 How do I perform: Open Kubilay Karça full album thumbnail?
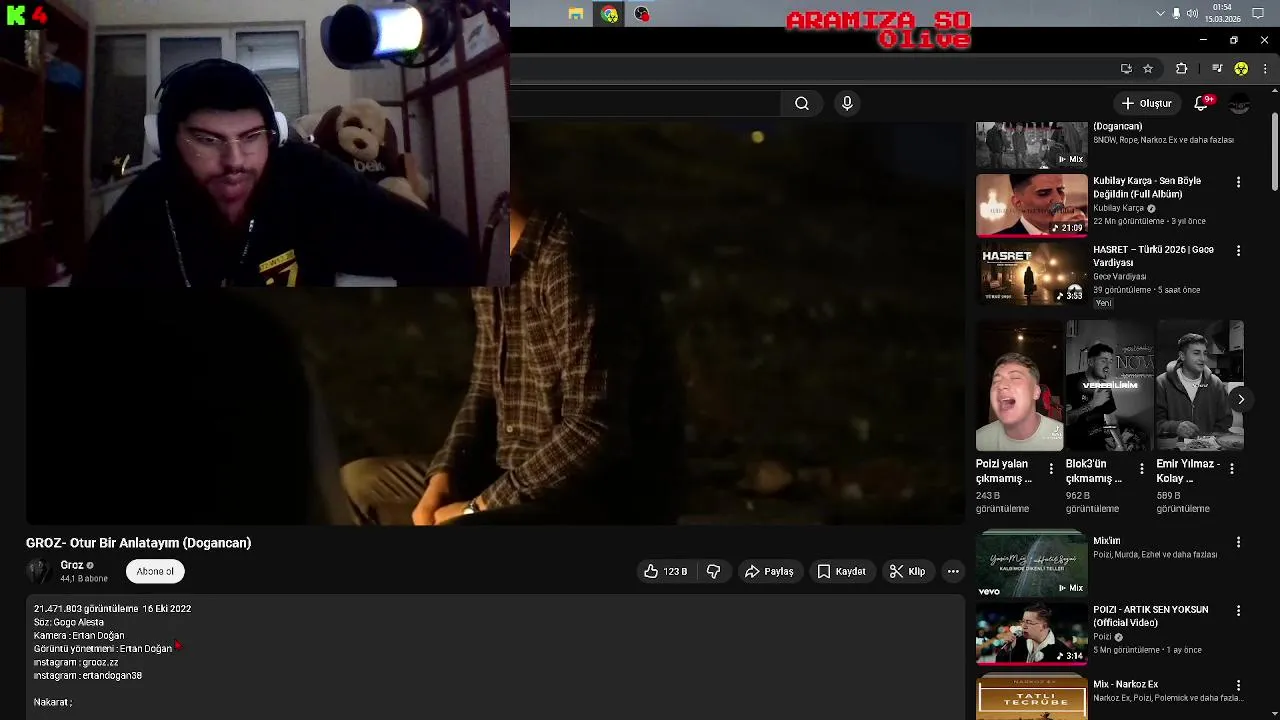point(1031,205)
